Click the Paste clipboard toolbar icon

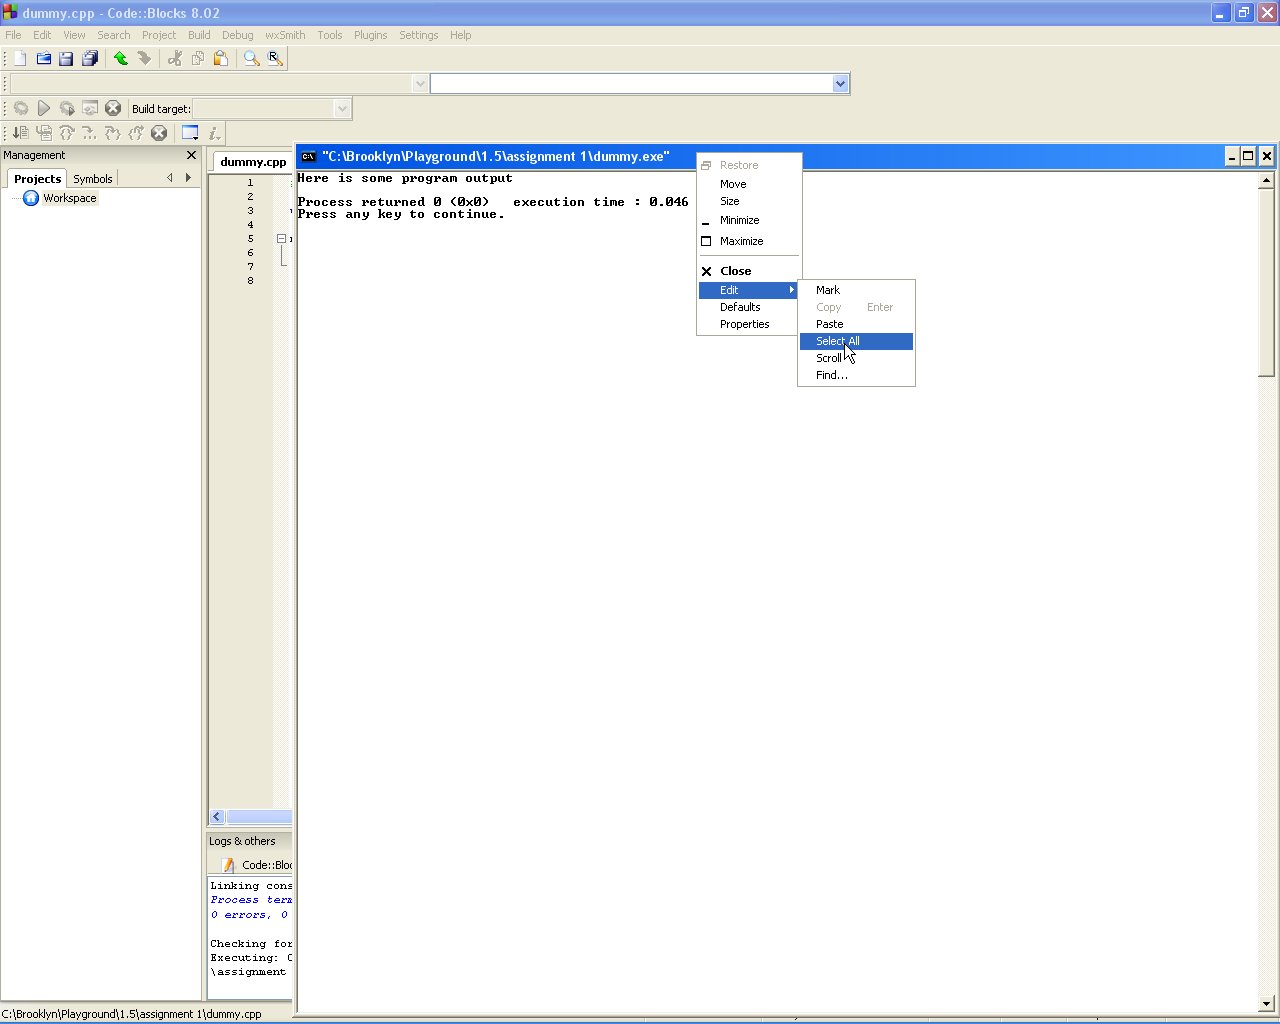point(221,59)
